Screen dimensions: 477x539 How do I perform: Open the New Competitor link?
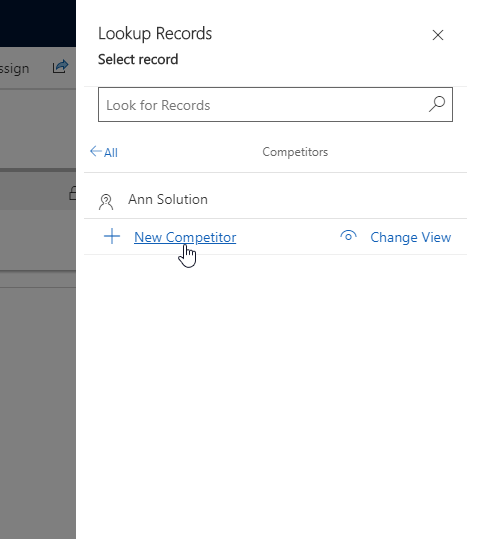[x=185, y=237]
